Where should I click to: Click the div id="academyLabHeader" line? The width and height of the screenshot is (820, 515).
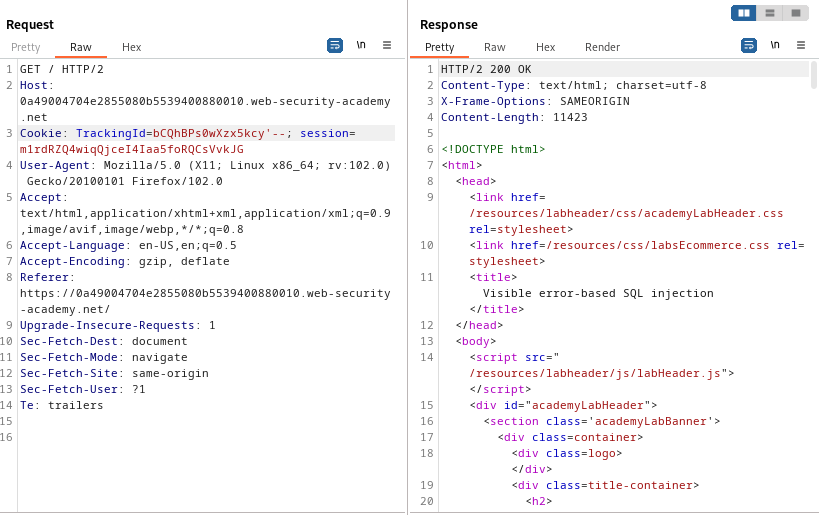pyautogui.click(x=563, y=405)
